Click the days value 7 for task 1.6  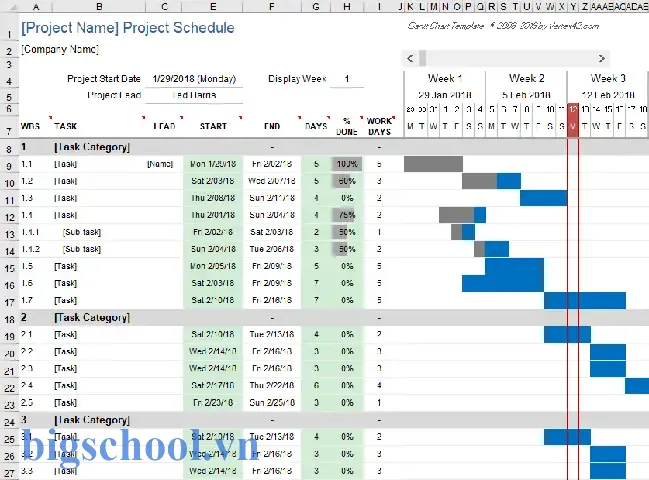coord(316,283)
